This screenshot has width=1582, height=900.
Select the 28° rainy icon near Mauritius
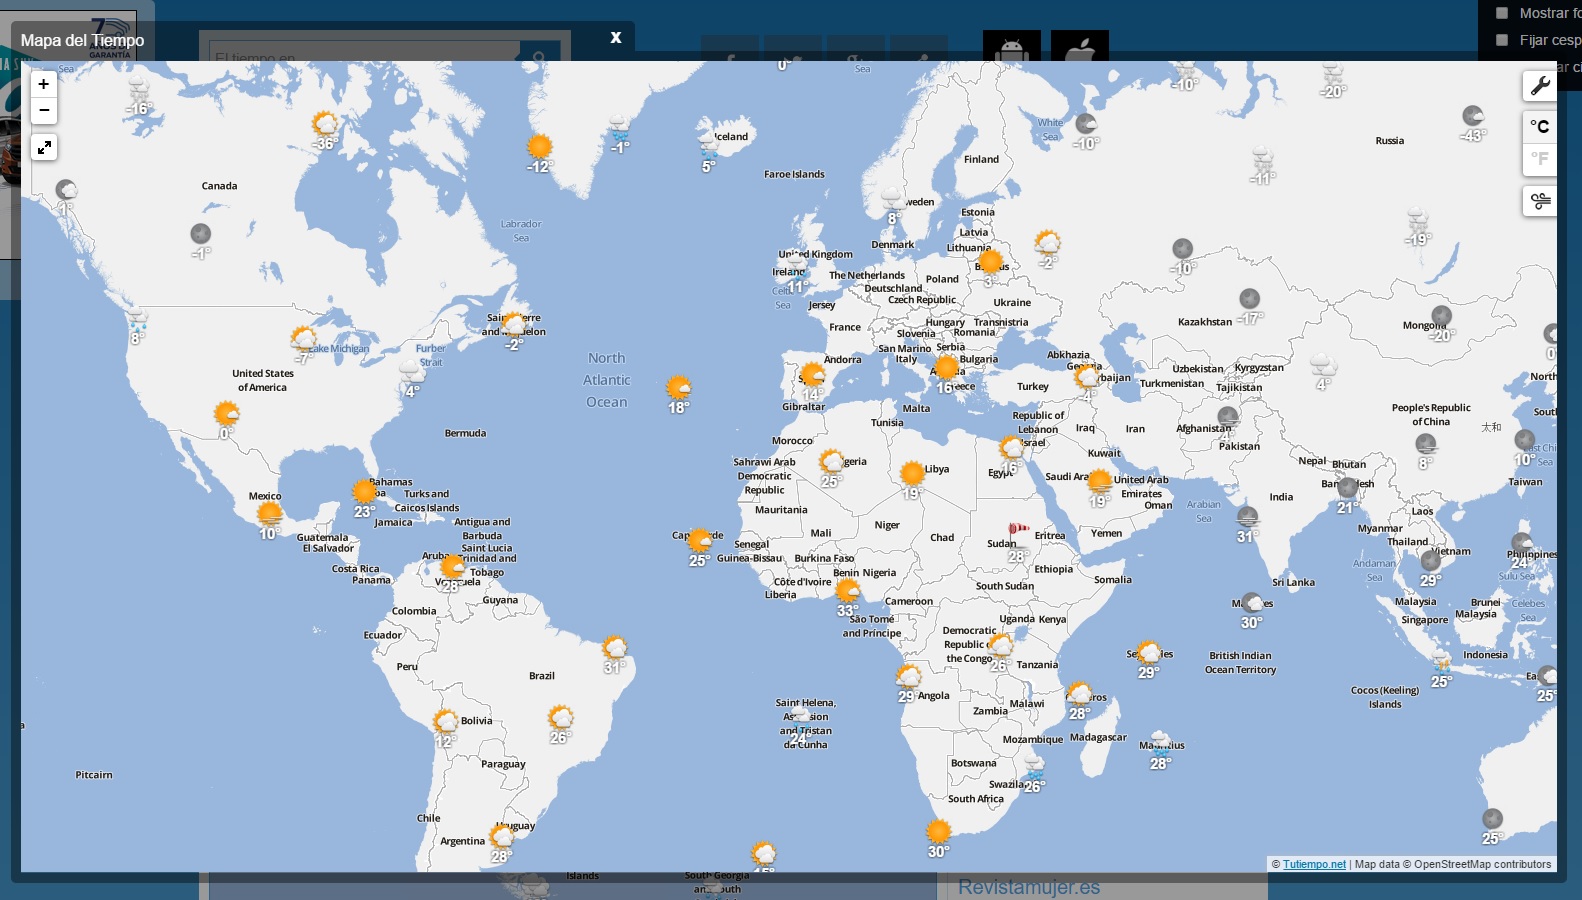coord(1160,743)
